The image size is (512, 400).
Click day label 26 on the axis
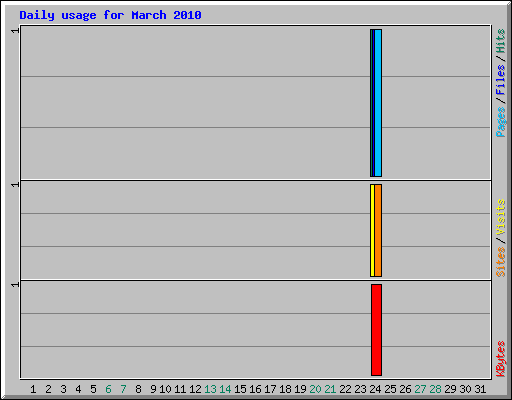point(405,389)
